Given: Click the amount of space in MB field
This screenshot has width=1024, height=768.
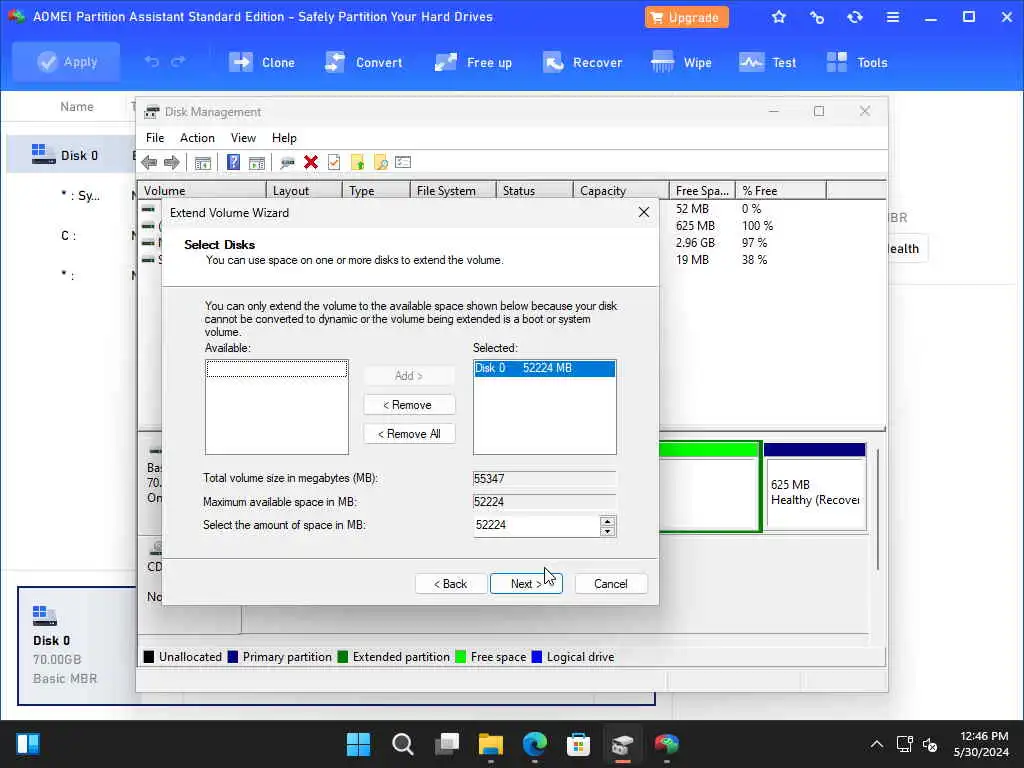Looking at the screenshot, I should tap(536, 525).
